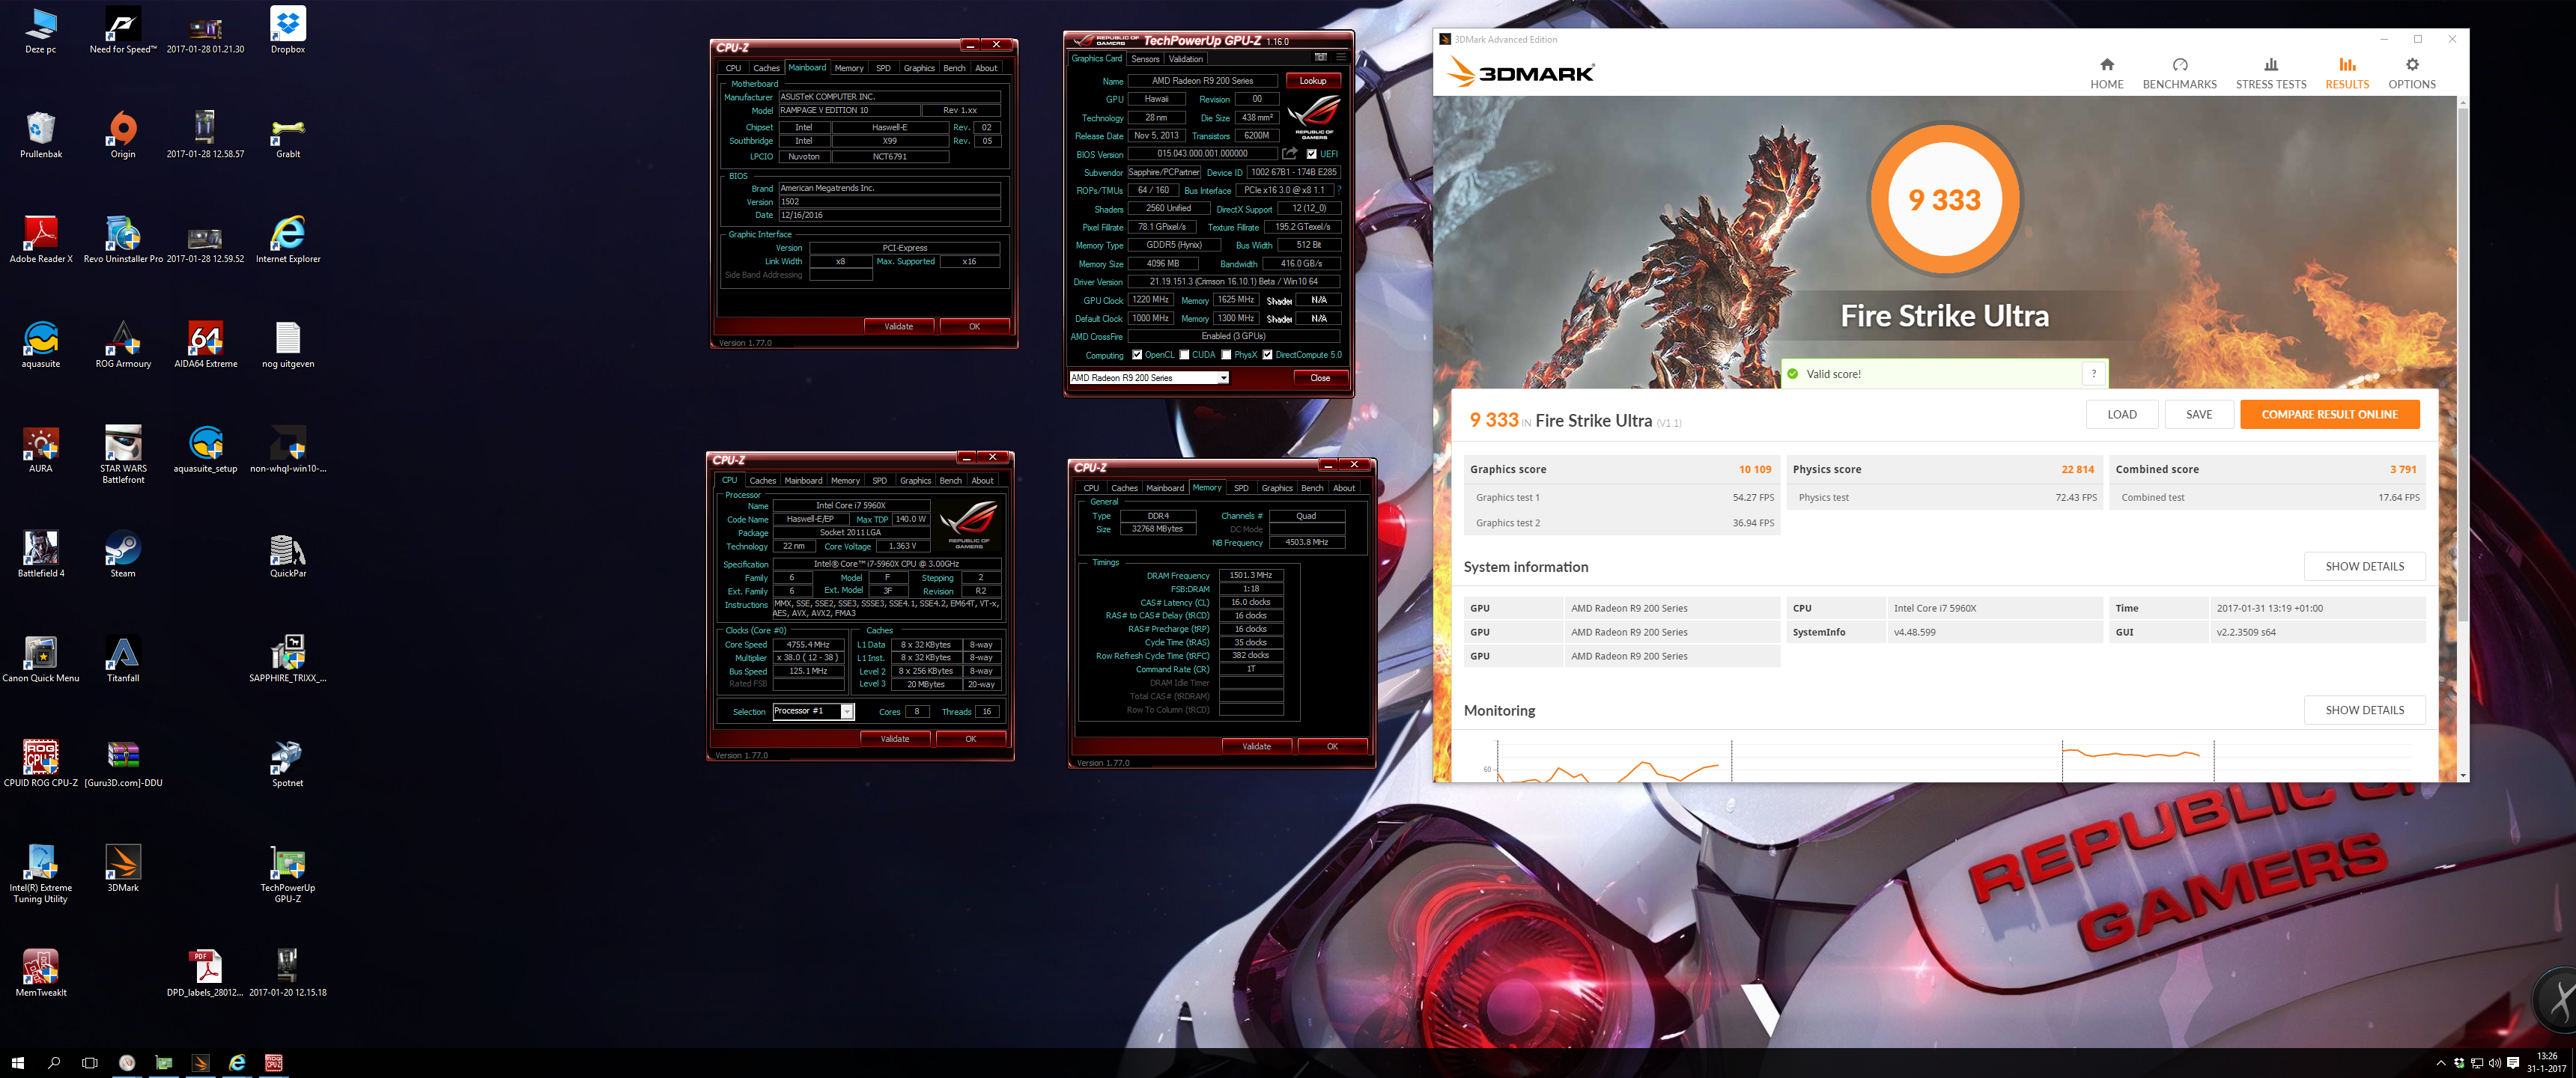
Task: Open 3DMark Benchmarks gauge icon
Action: [x=2179, y=64]
